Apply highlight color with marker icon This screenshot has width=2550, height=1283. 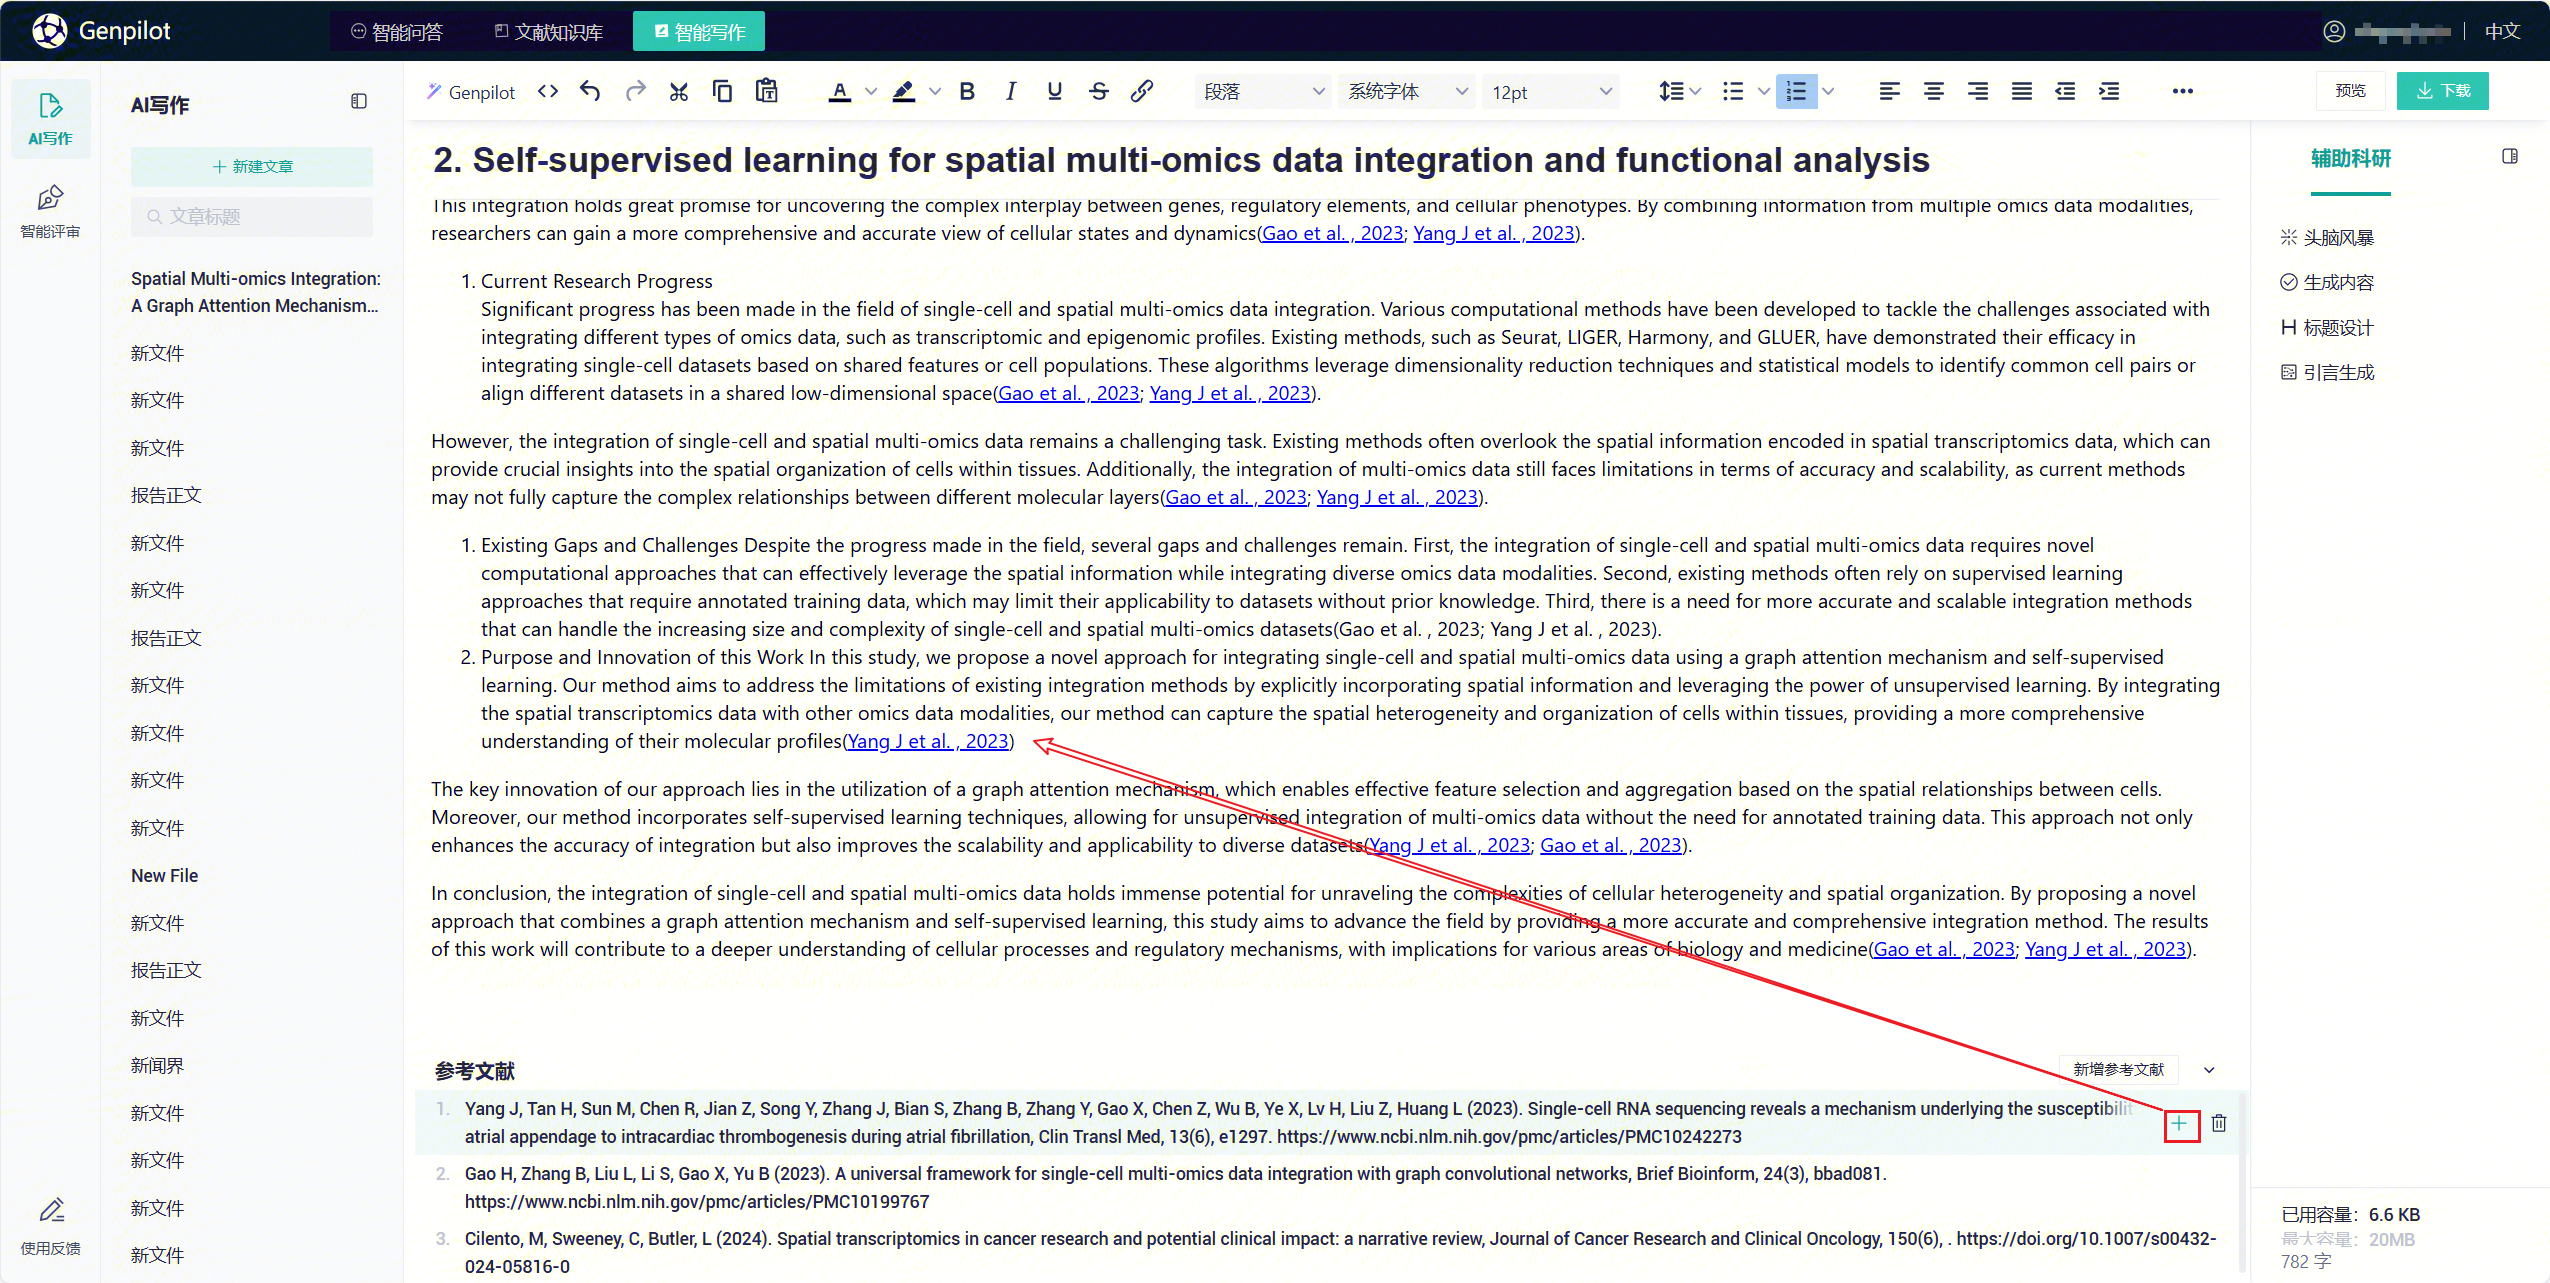(904, 92)
